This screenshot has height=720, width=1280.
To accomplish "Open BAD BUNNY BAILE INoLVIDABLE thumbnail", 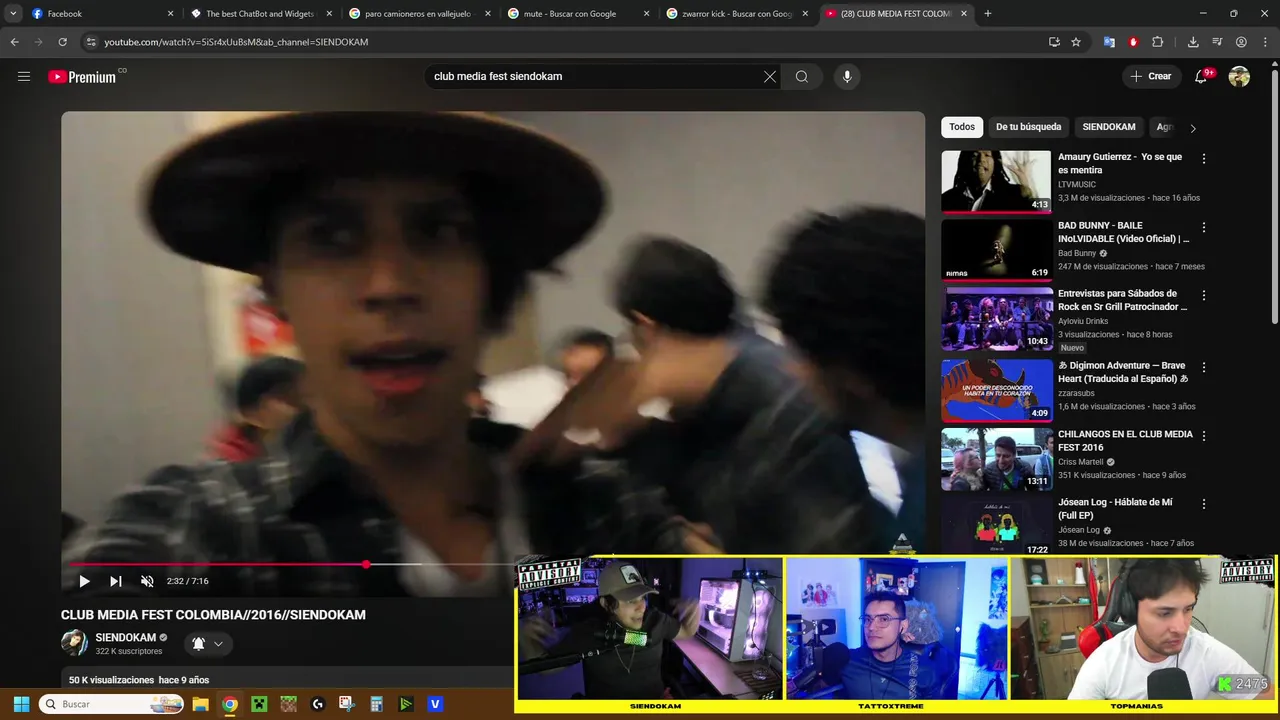I will 996,249.
